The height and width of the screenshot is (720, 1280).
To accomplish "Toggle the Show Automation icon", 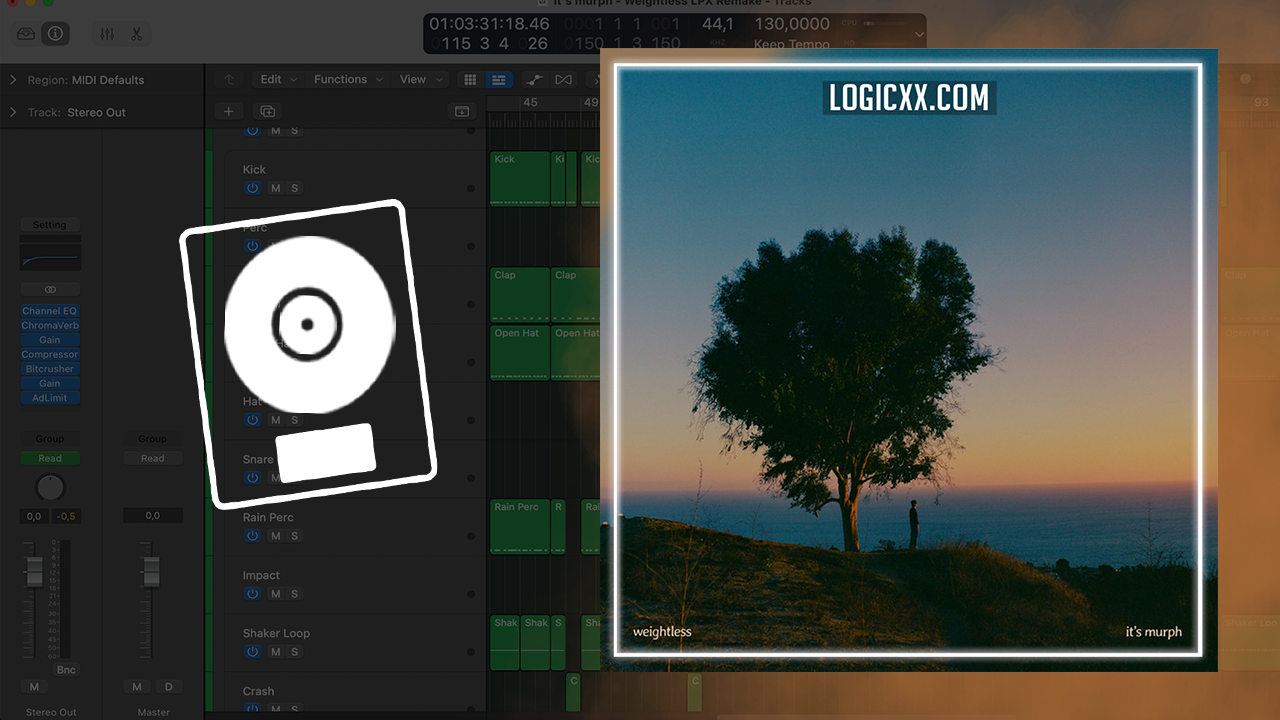I will point(536,80).
